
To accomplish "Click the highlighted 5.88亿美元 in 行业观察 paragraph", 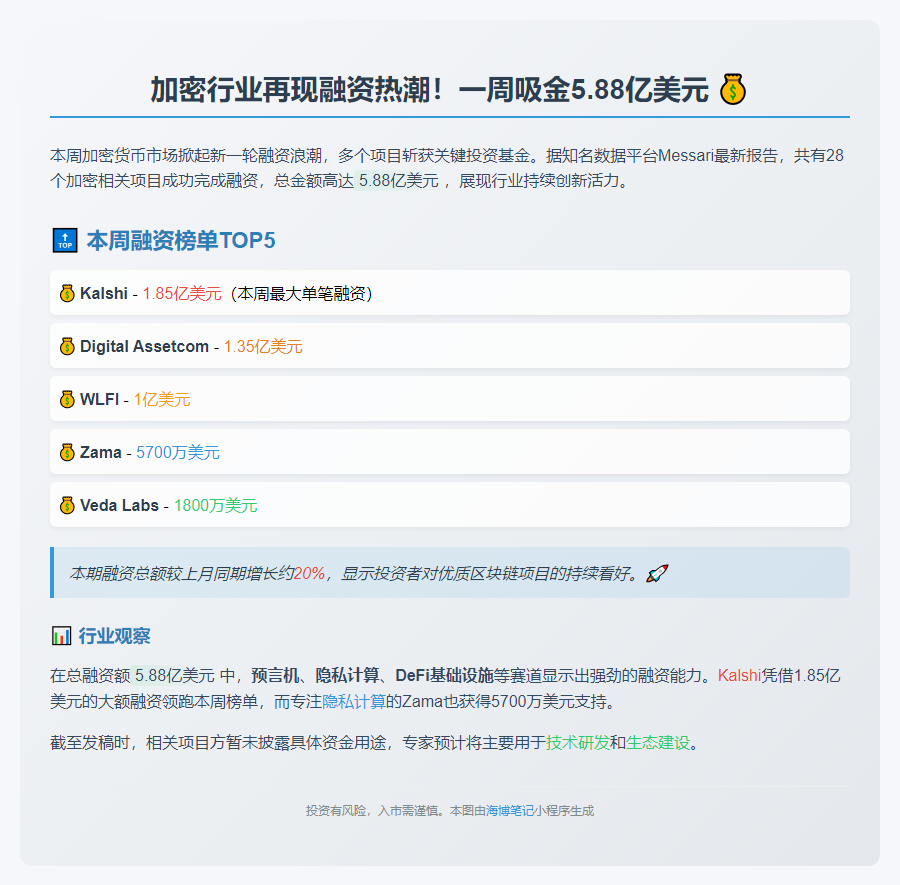I will [174, 676].
